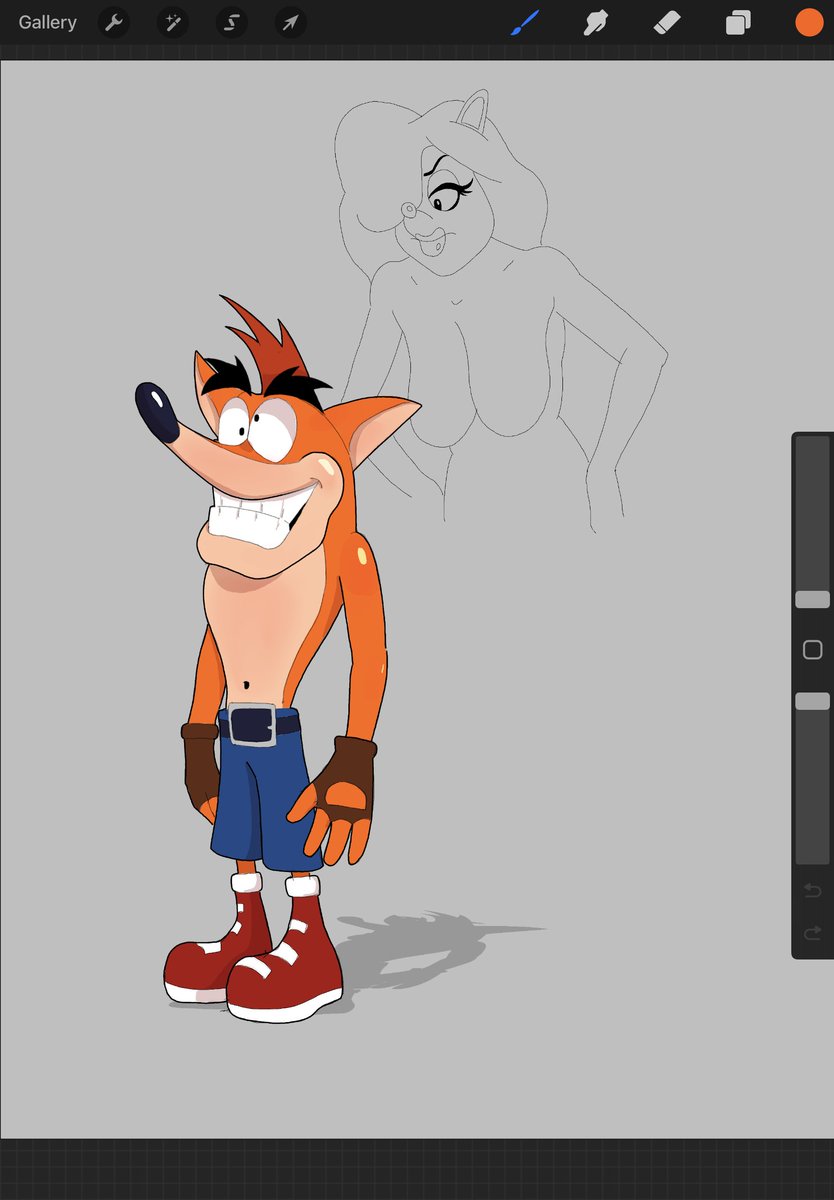Open the Gallery

point(47,22)
